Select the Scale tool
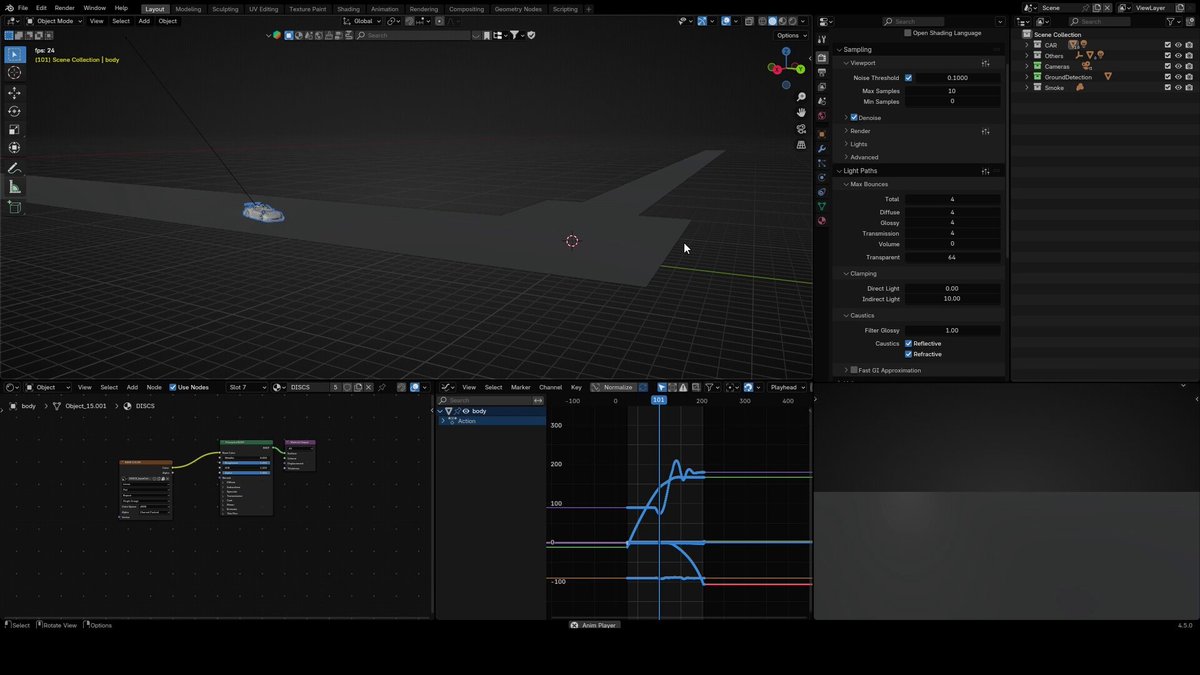 pos(14,129)
